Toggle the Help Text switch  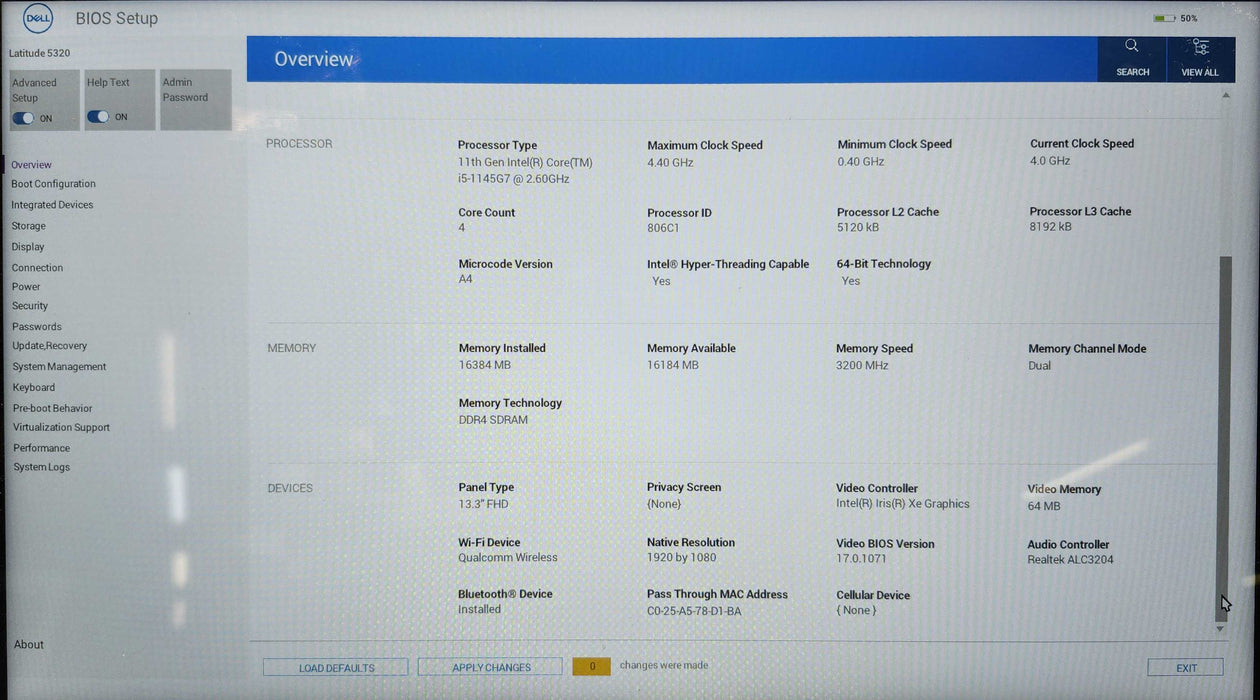click(x=97, y=117)
